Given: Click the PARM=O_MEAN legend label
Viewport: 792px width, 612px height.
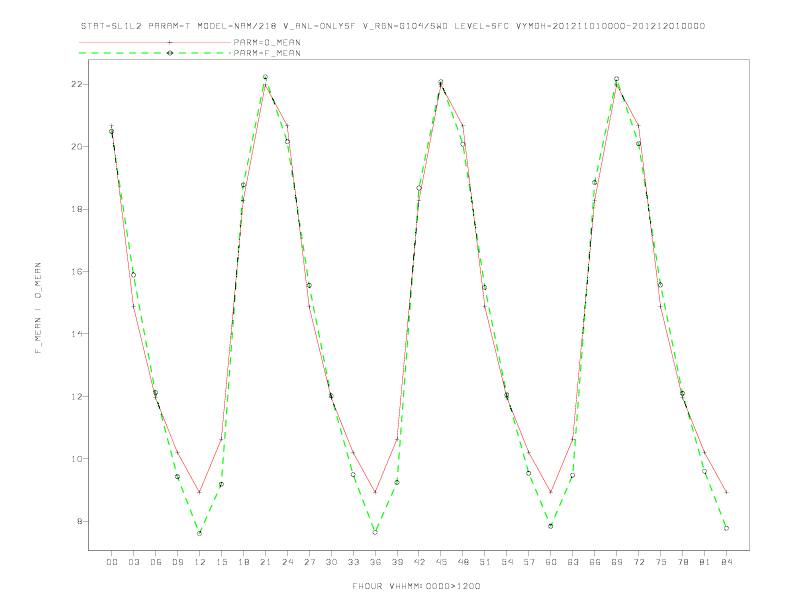Looking at the screenshot, I should point(267,42).
